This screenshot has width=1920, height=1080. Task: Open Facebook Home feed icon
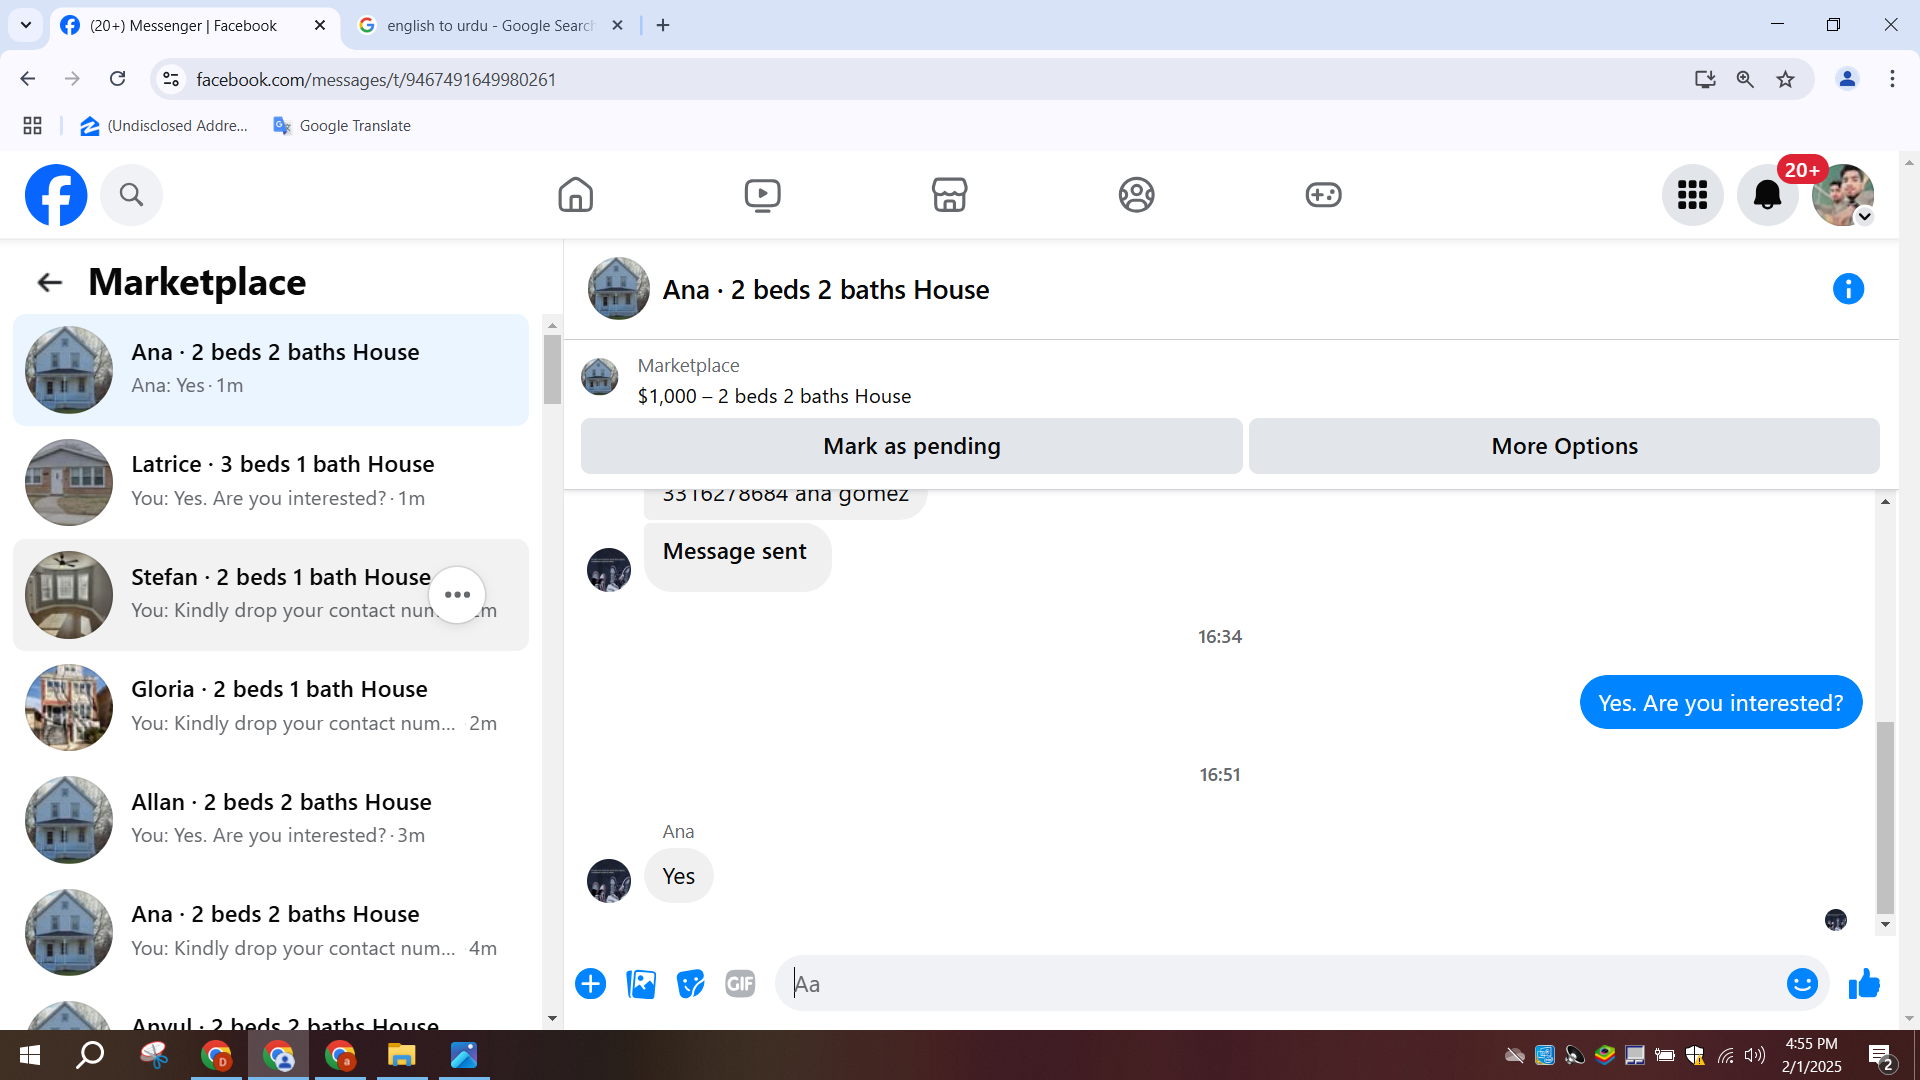click(x=575, y=194)
